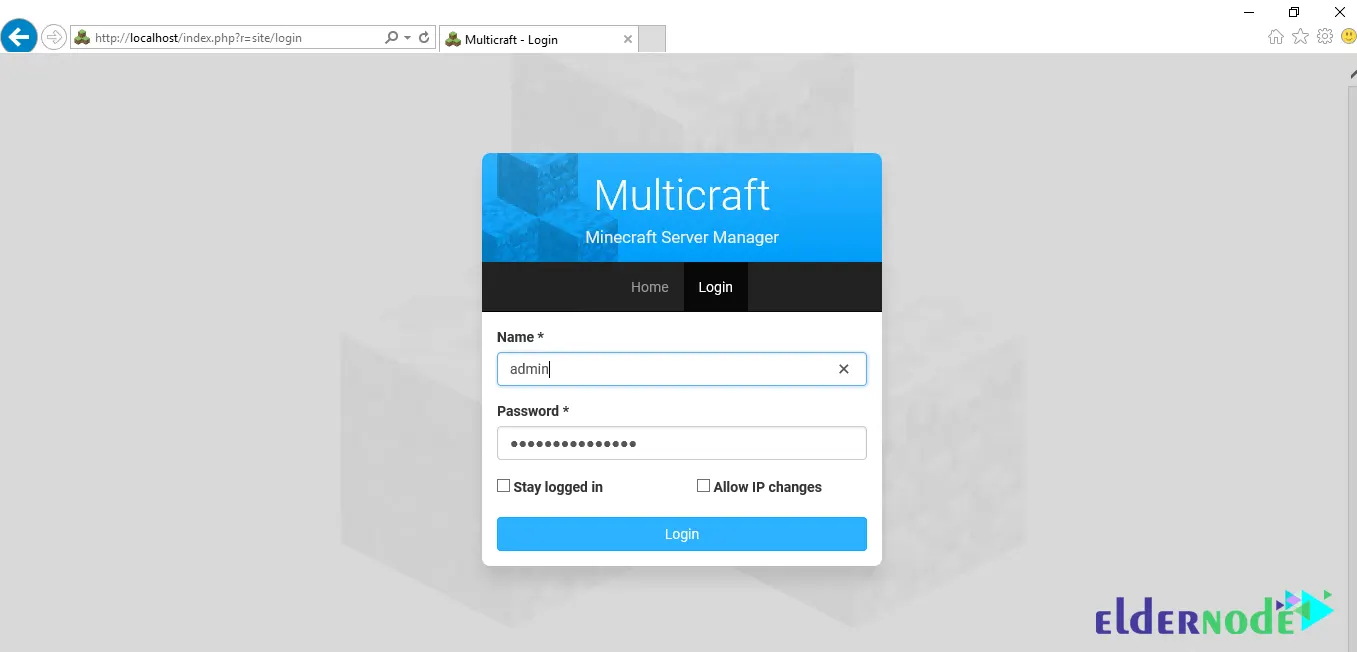The height and width of the screenshot is (652, 1357).
Task: Click the search magnifier in address bar
Action: [392, 38]
